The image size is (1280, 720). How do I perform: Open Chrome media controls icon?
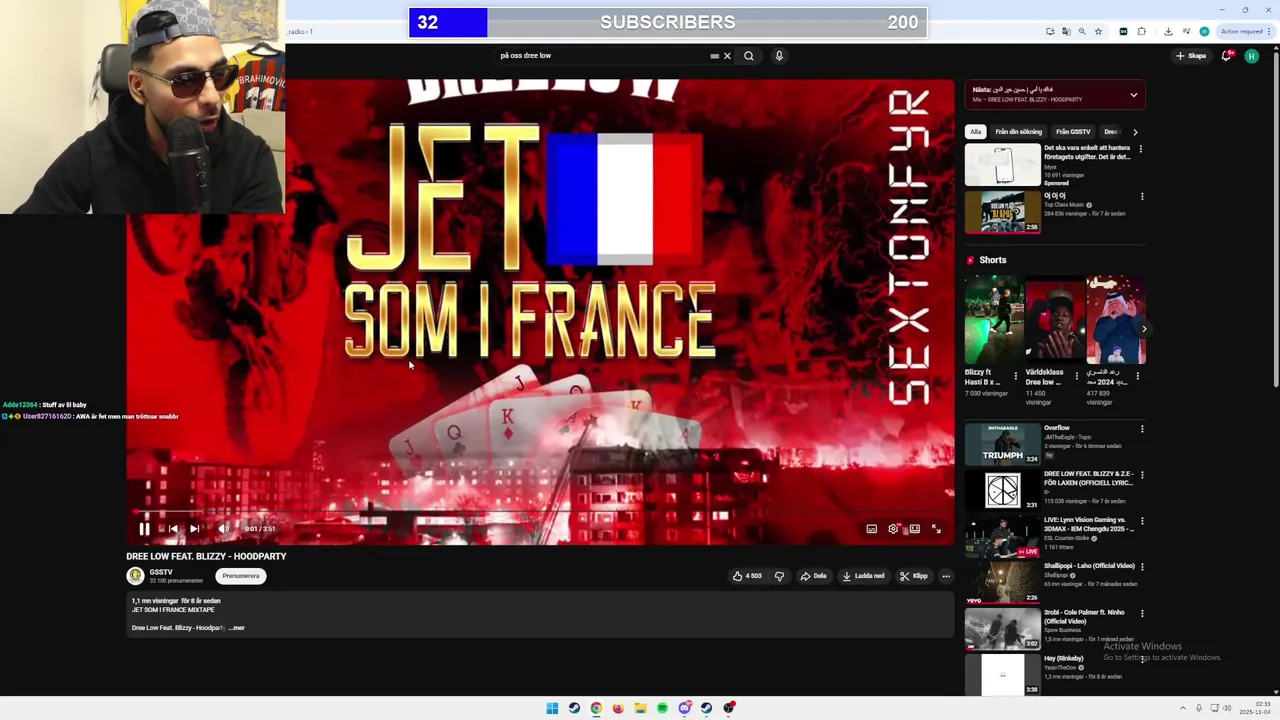pos(1186,31)
